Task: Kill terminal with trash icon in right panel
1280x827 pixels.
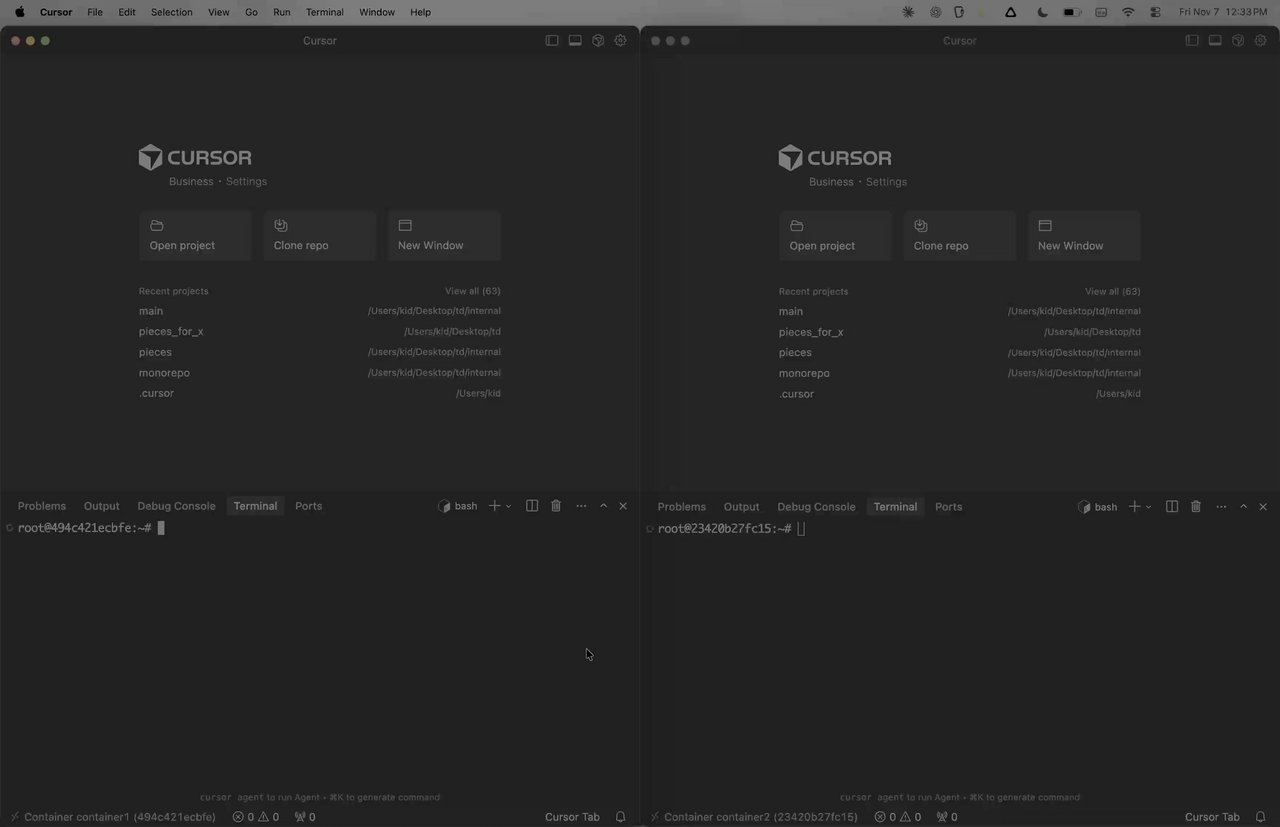Action: (x=1196, y=507)
